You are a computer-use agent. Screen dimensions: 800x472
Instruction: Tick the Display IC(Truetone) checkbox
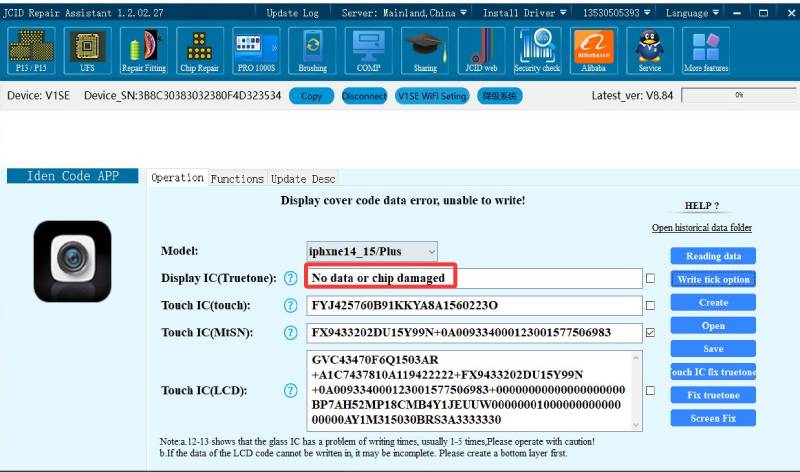650,278
